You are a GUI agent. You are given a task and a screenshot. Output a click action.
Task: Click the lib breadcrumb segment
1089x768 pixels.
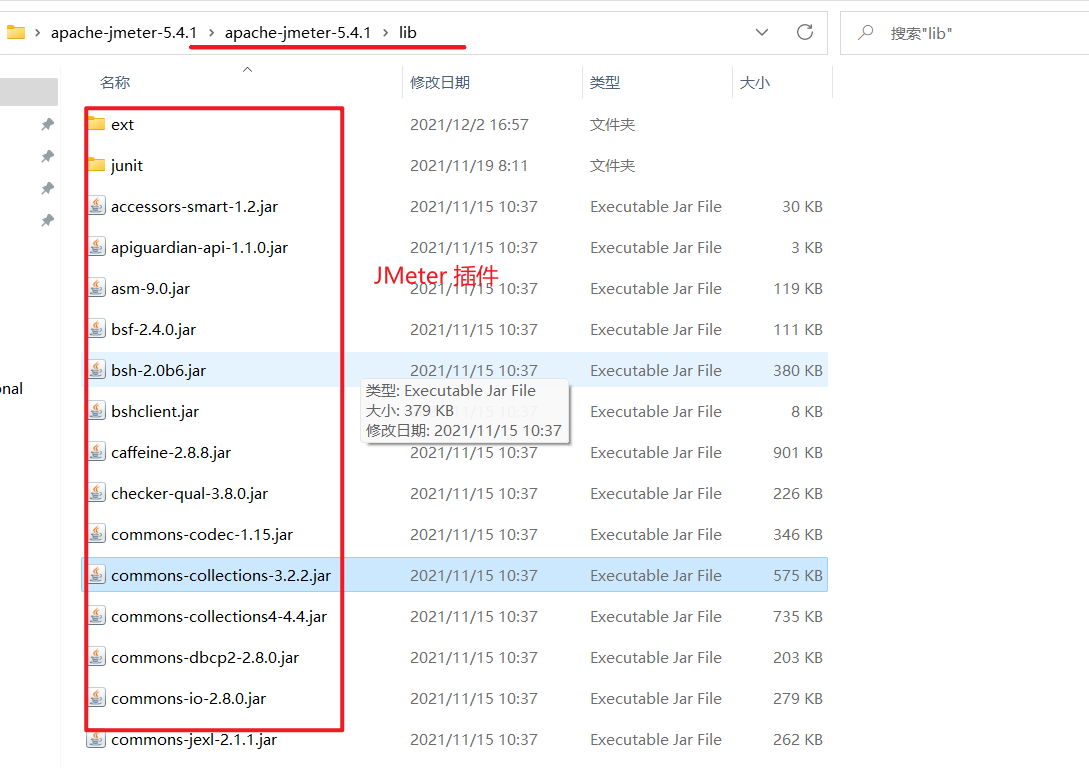point(408,33)
